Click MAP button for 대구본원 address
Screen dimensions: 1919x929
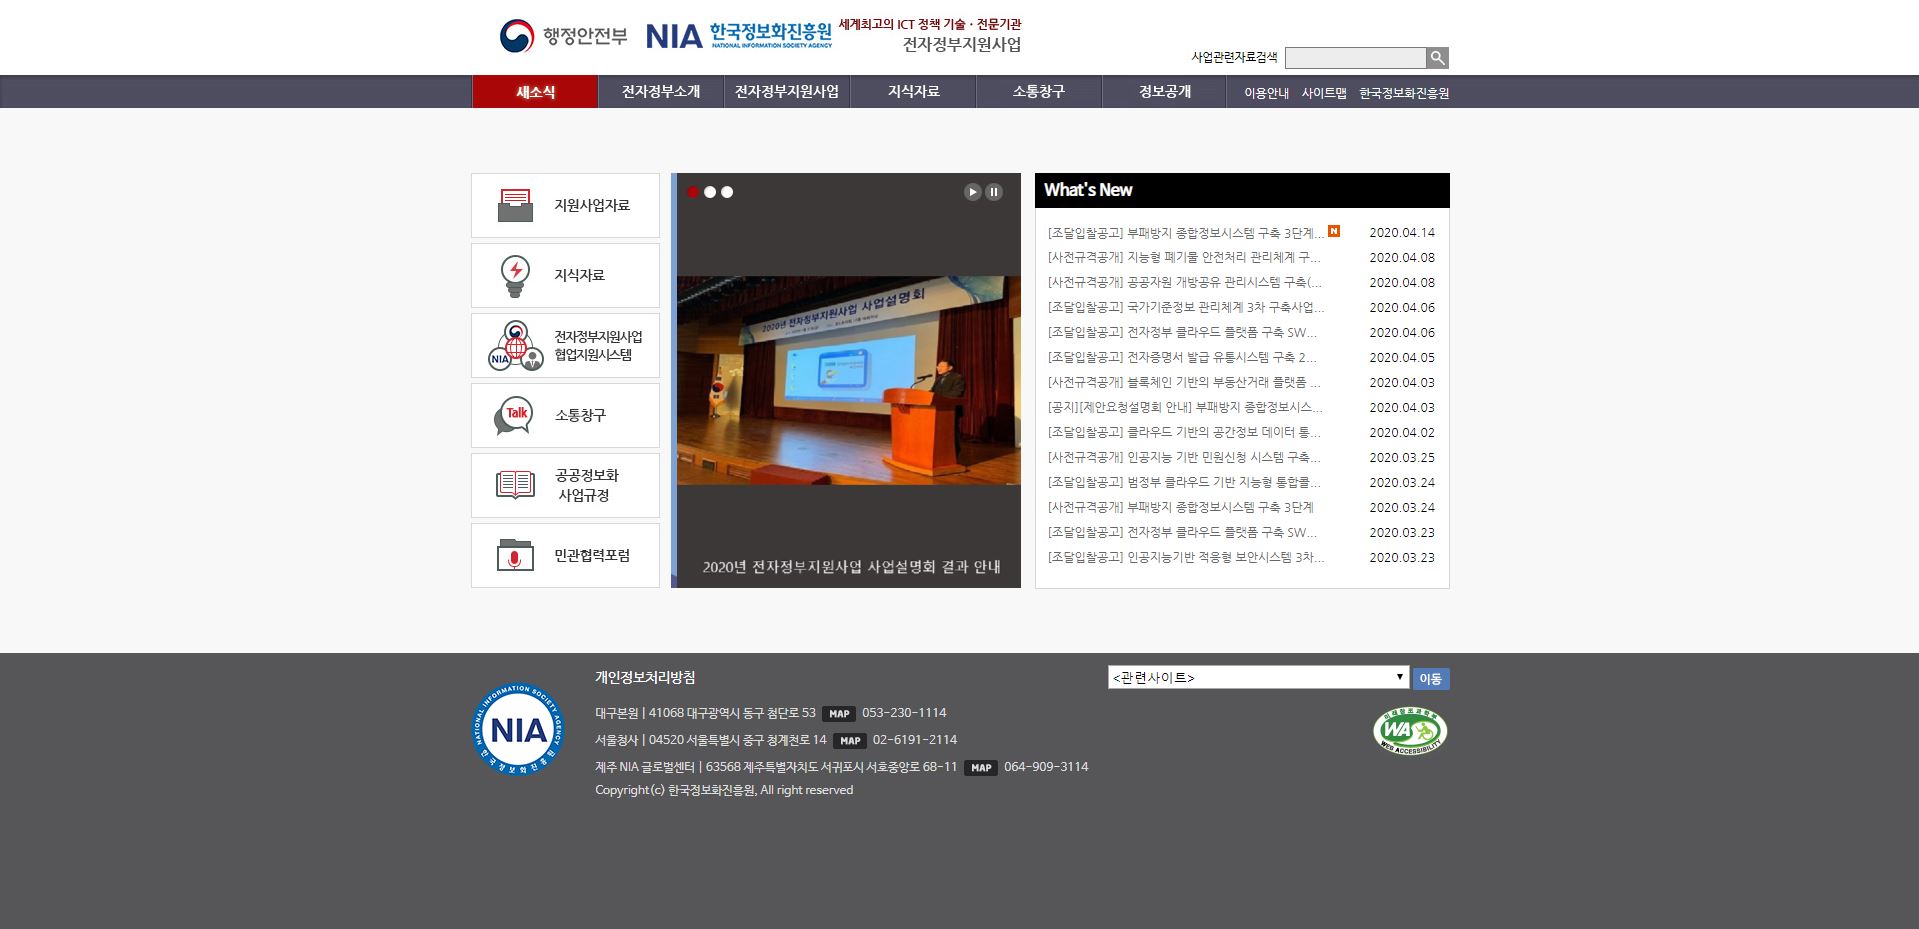pos(839,714)
